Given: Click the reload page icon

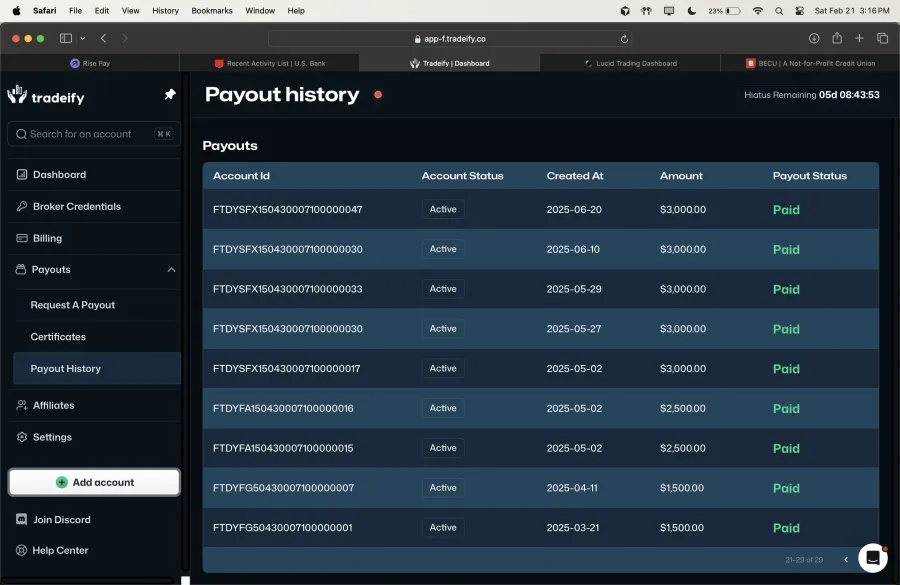Looking at the screenshot, I should [624, 39].
